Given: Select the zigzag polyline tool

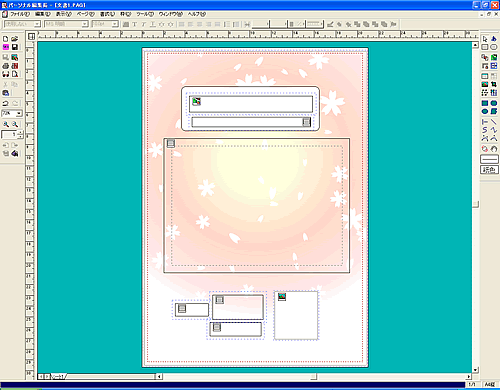Looking at the screenshot, I should (x=494, y=130).
